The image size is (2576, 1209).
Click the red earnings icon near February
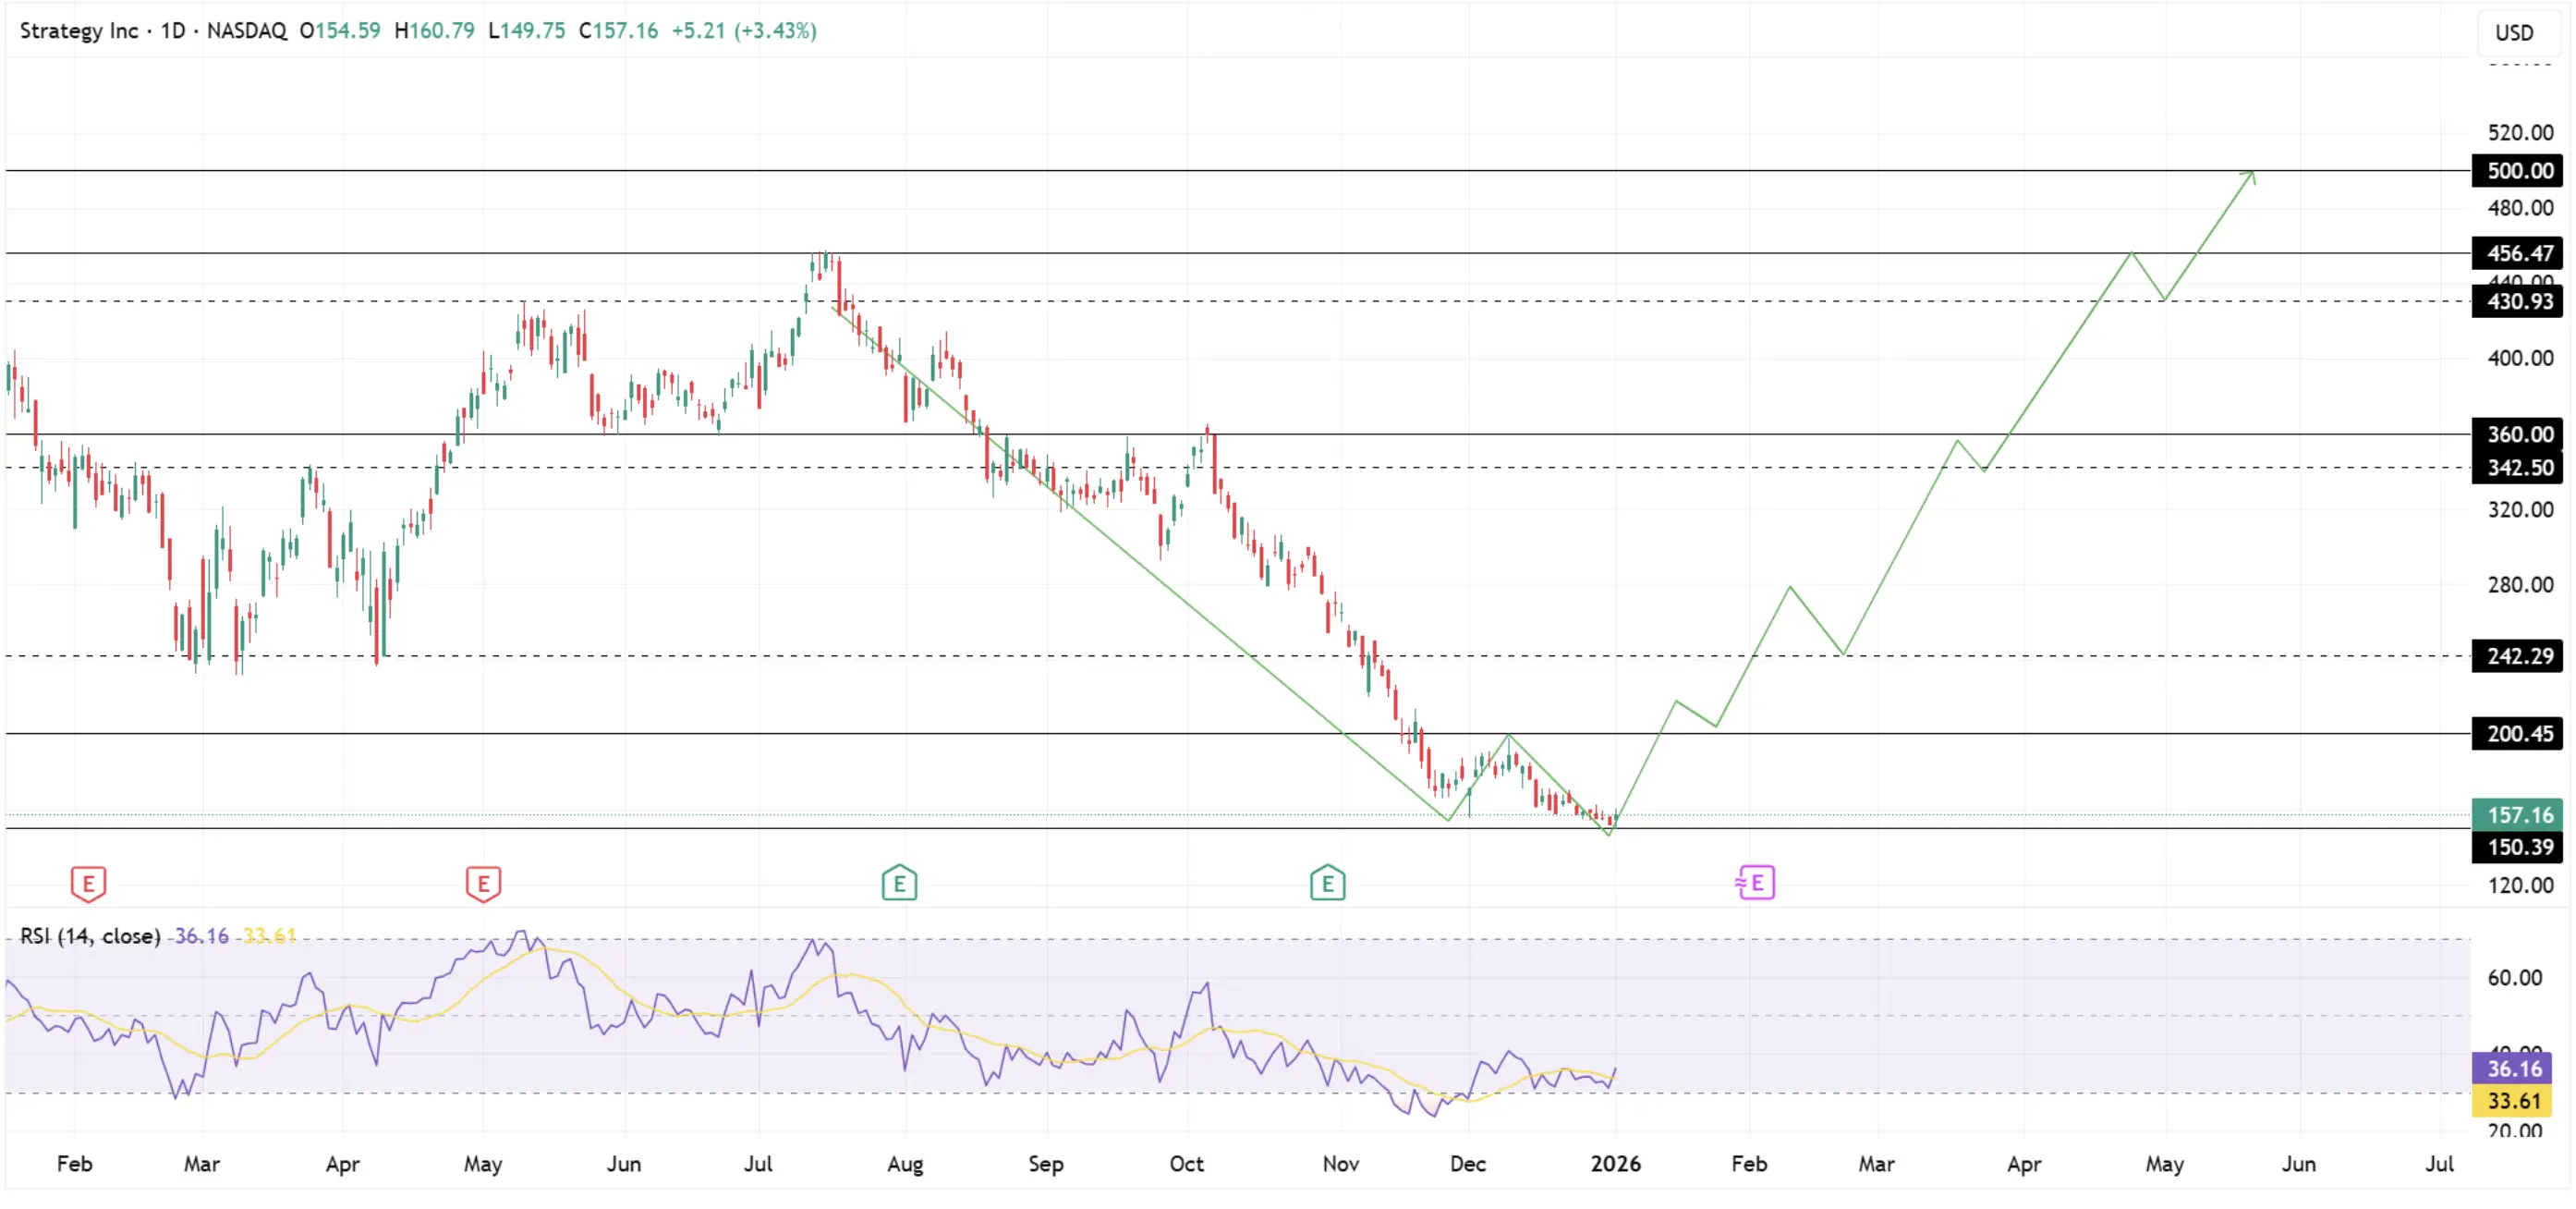[88, 883]
